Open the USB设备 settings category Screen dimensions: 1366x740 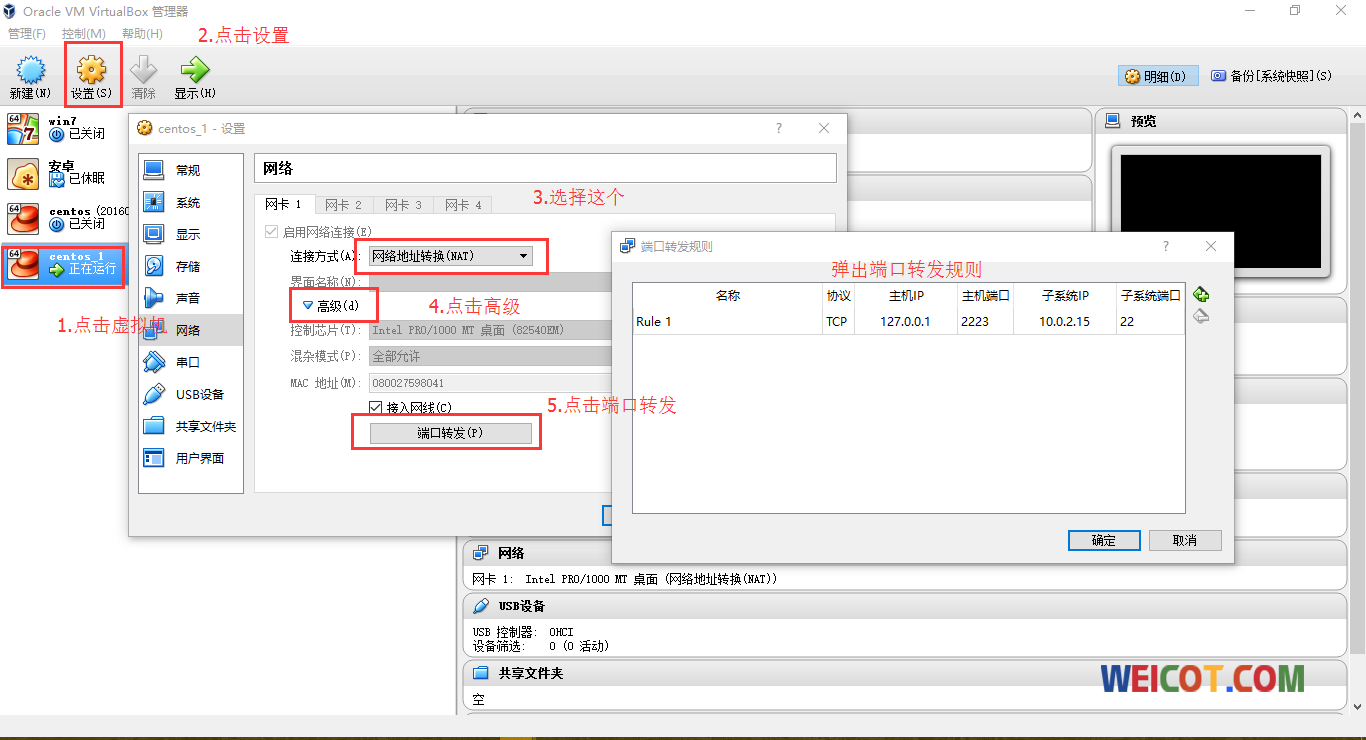click(x=190, y=394)
